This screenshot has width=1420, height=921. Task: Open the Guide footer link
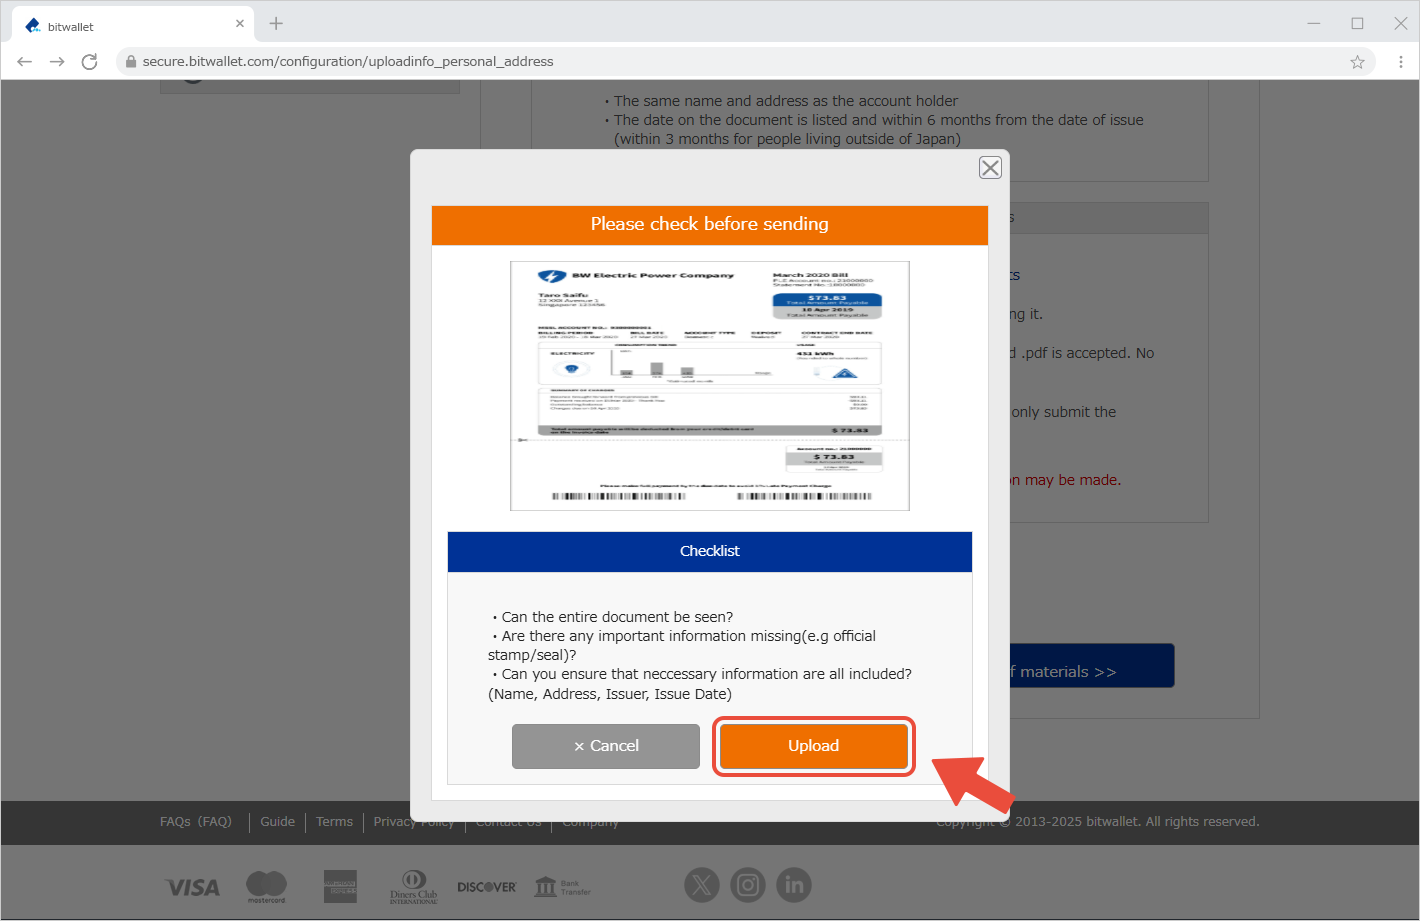pos(277,822)
